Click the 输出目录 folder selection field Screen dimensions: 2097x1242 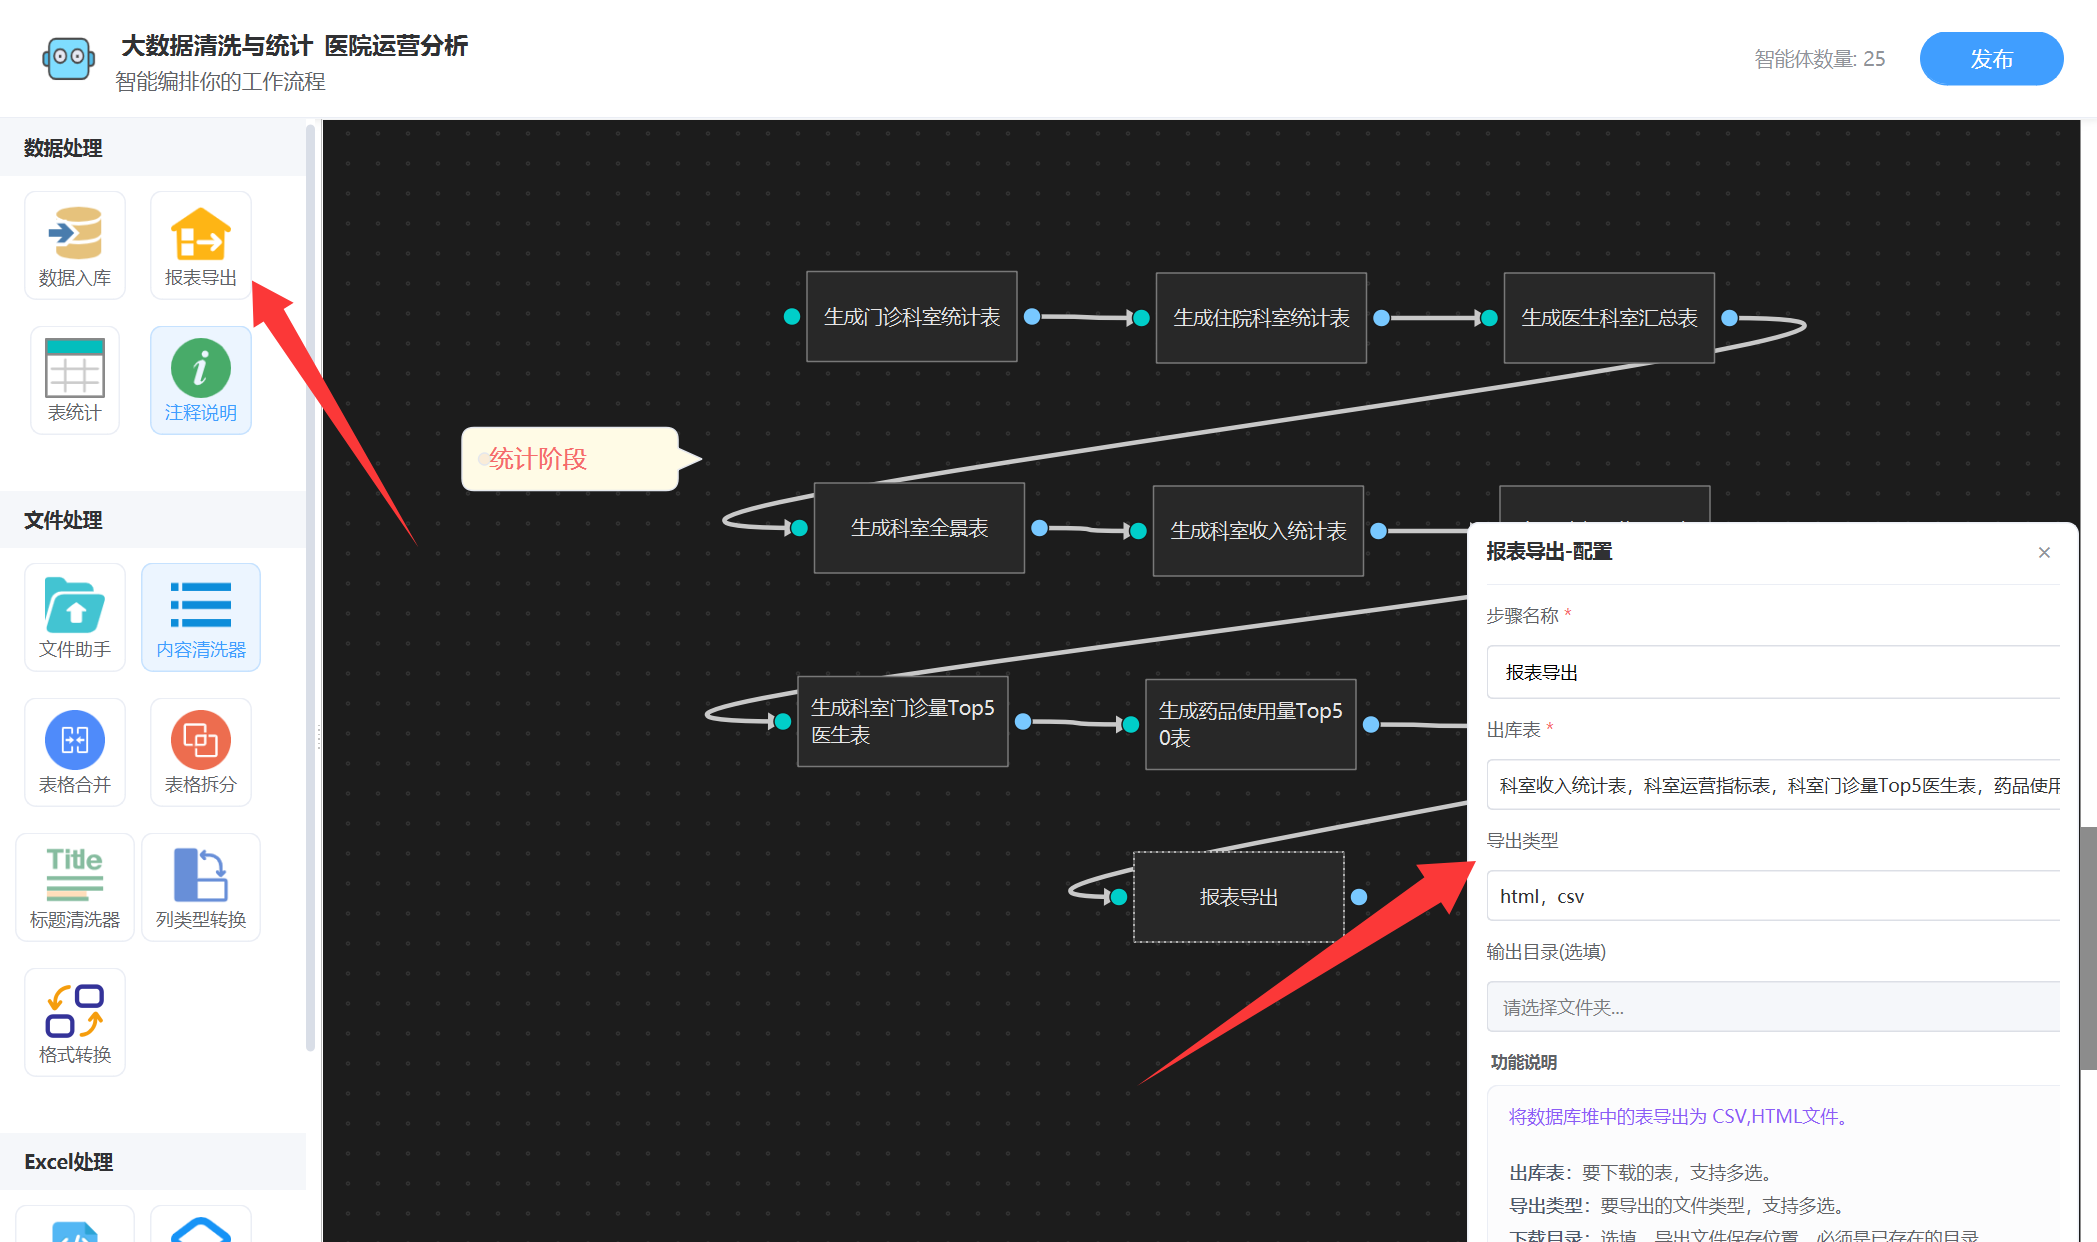[x=1773, y=1007]
